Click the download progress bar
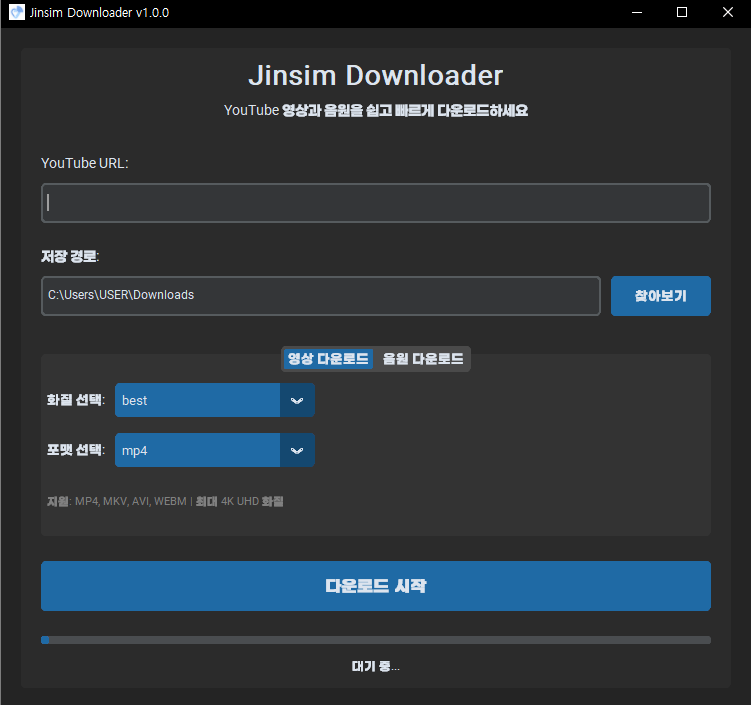The image size is (751, 705). click(375, 640)
